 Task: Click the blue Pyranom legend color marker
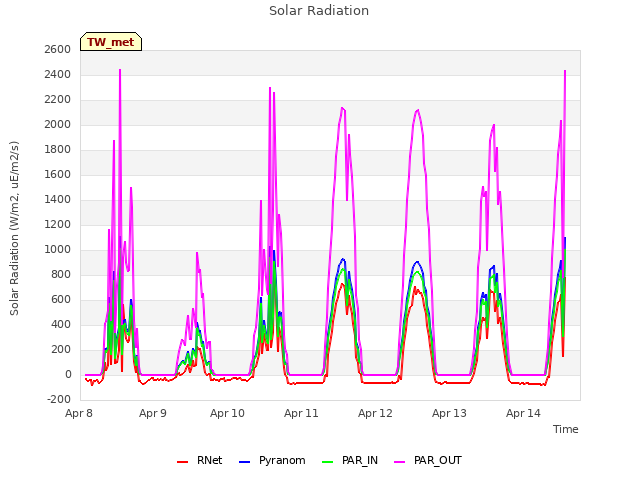point(244,462)
